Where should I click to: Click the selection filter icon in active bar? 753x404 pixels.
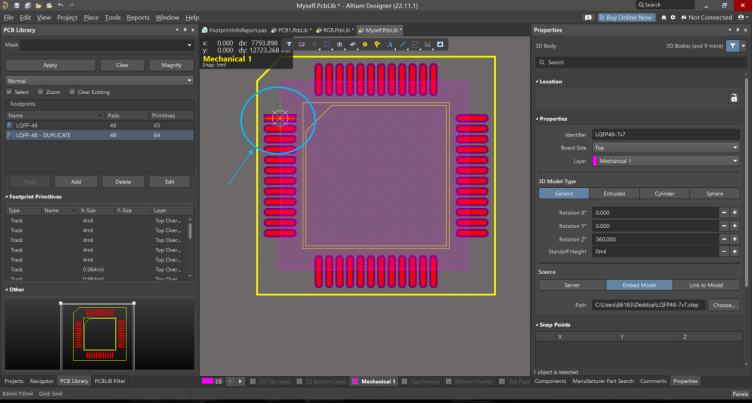click(289, 45)
